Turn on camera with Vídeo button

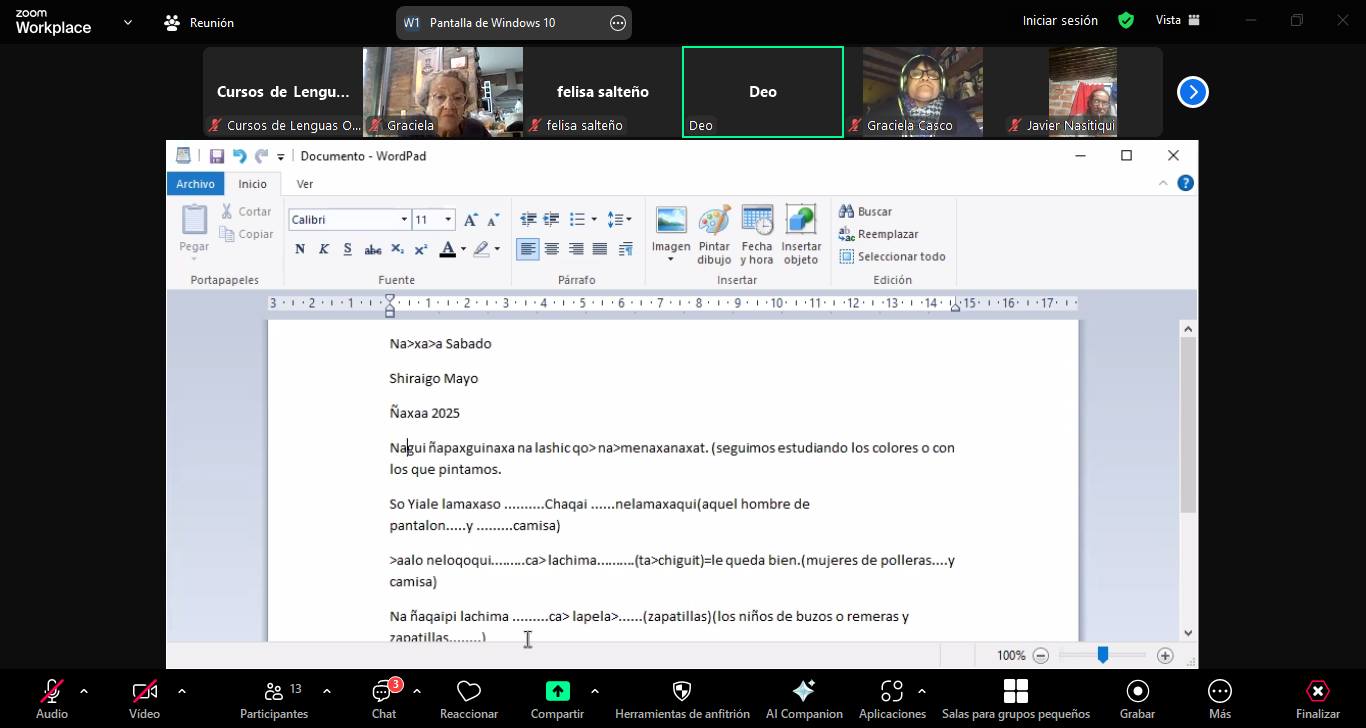(144, 692)
